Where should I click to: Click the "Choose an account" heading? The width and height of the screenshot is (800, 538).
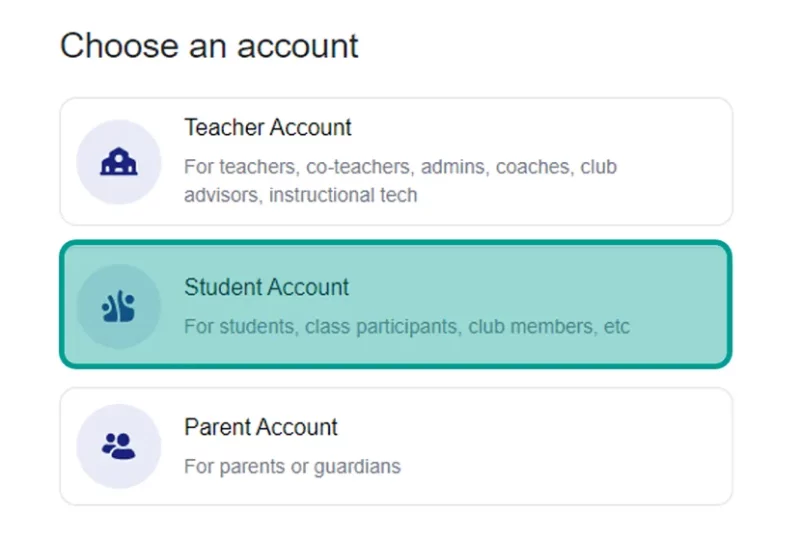[209, 45]
